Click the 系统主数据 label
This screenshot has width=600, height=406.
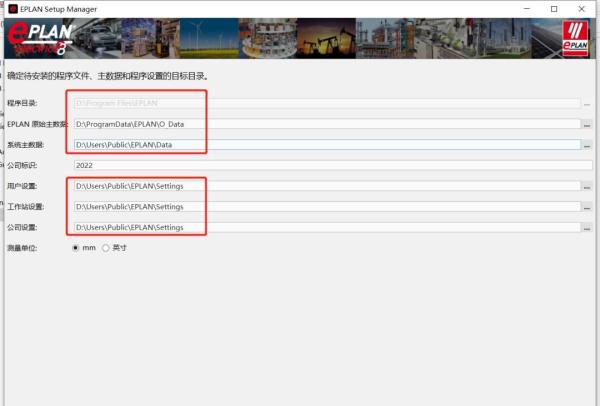pos(26,145)
